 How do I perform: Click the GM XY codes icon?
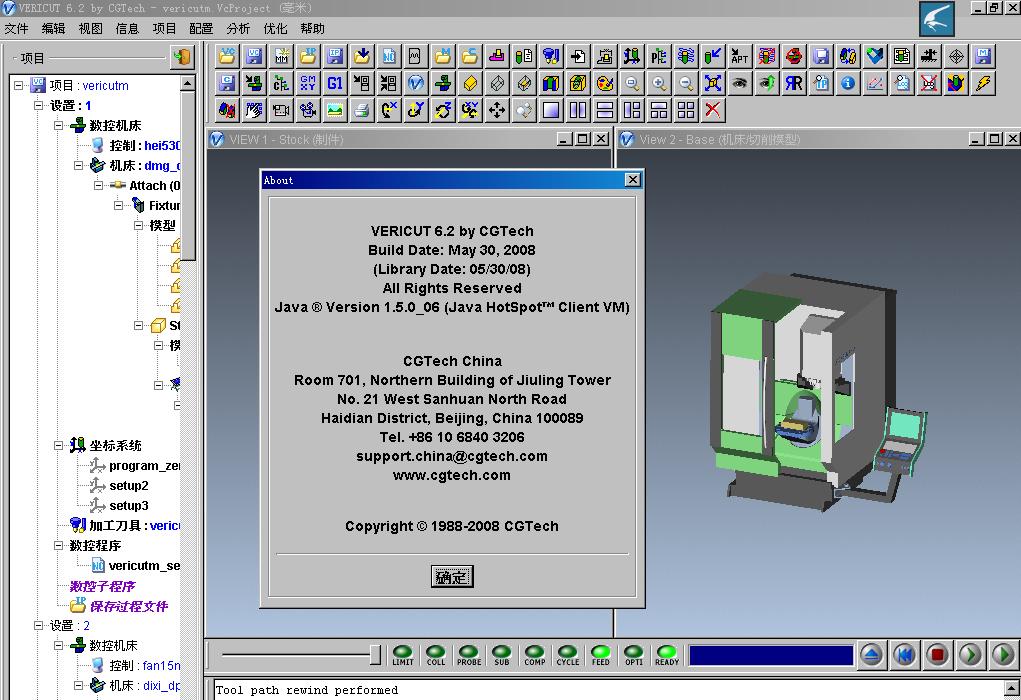(308, 83)
